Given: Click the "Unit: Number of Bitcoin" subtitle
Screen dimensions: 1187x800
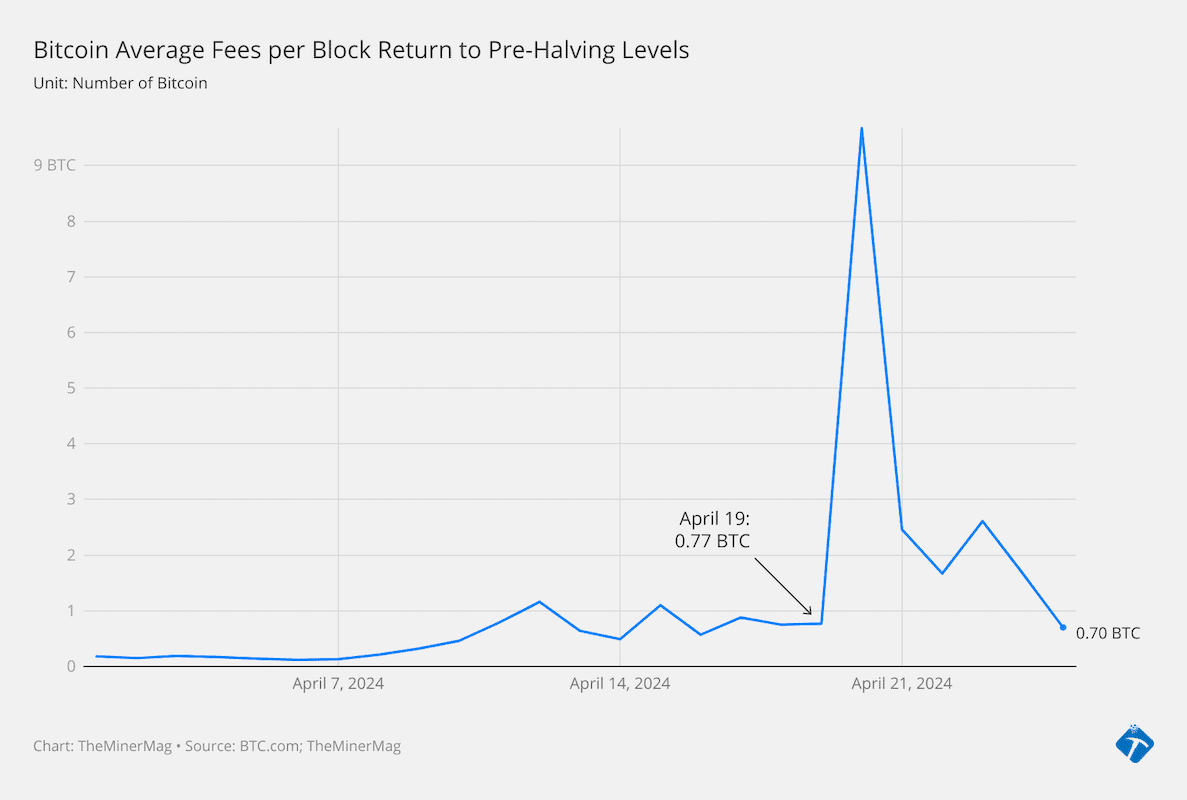Looking at the screenshot, I should [x=120, y=83].
